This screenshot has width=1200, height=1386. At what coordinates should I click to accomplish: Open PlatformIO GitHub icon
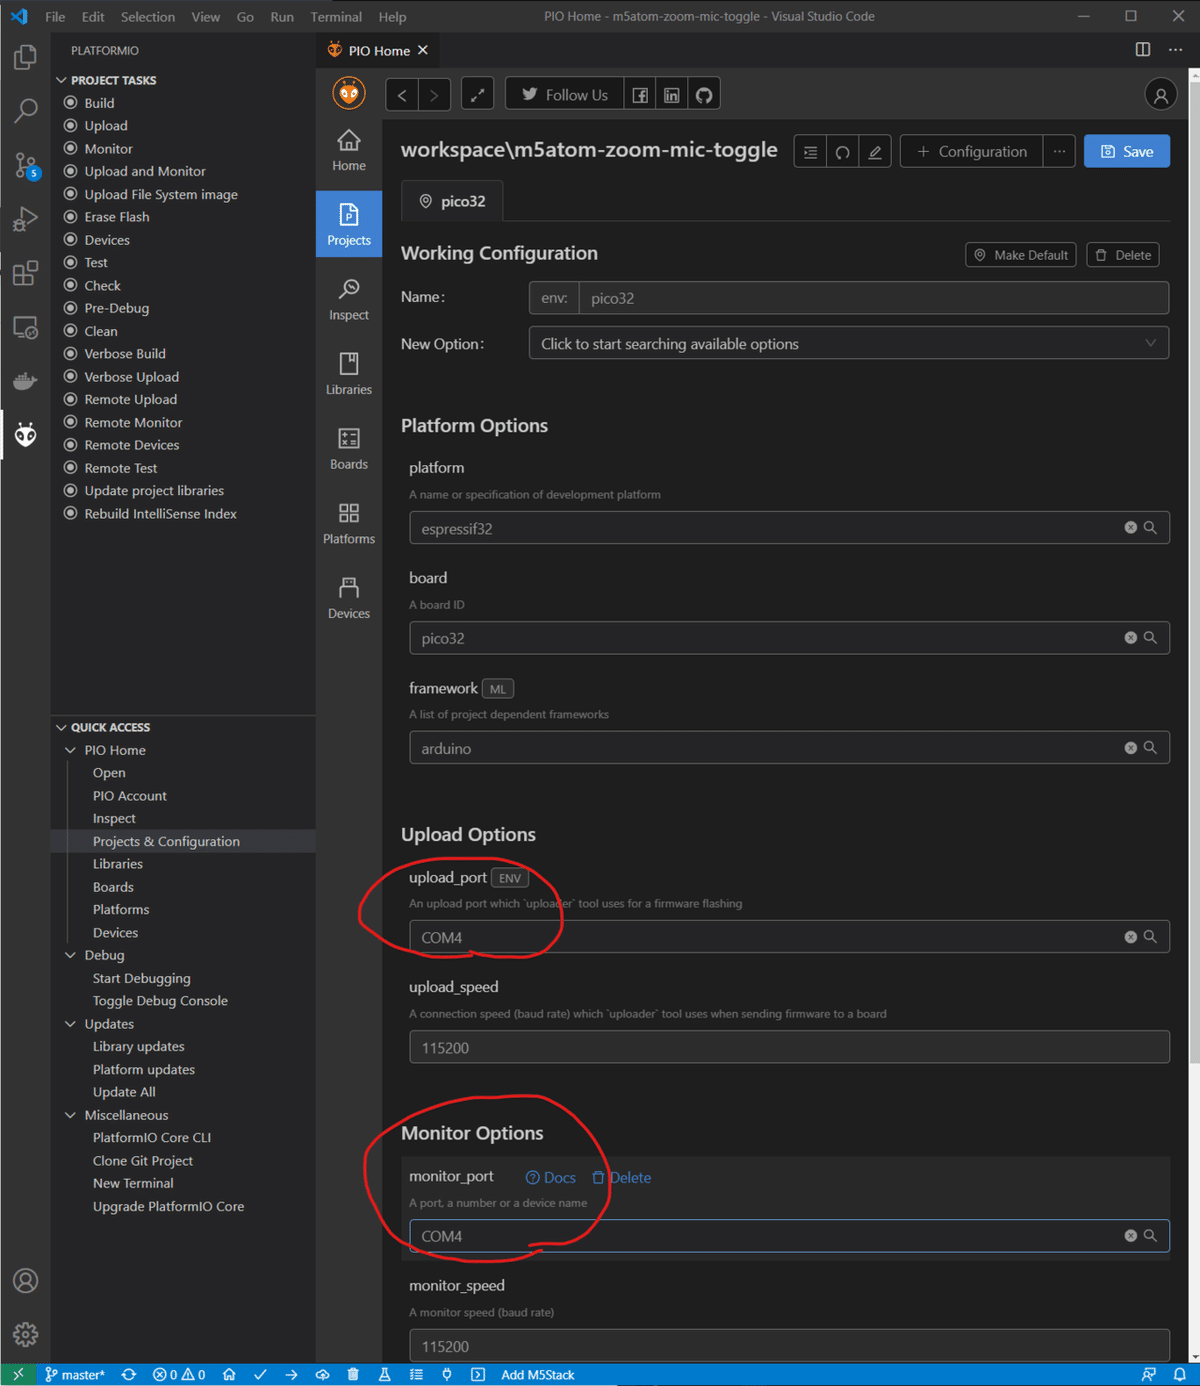click(704, 95)
